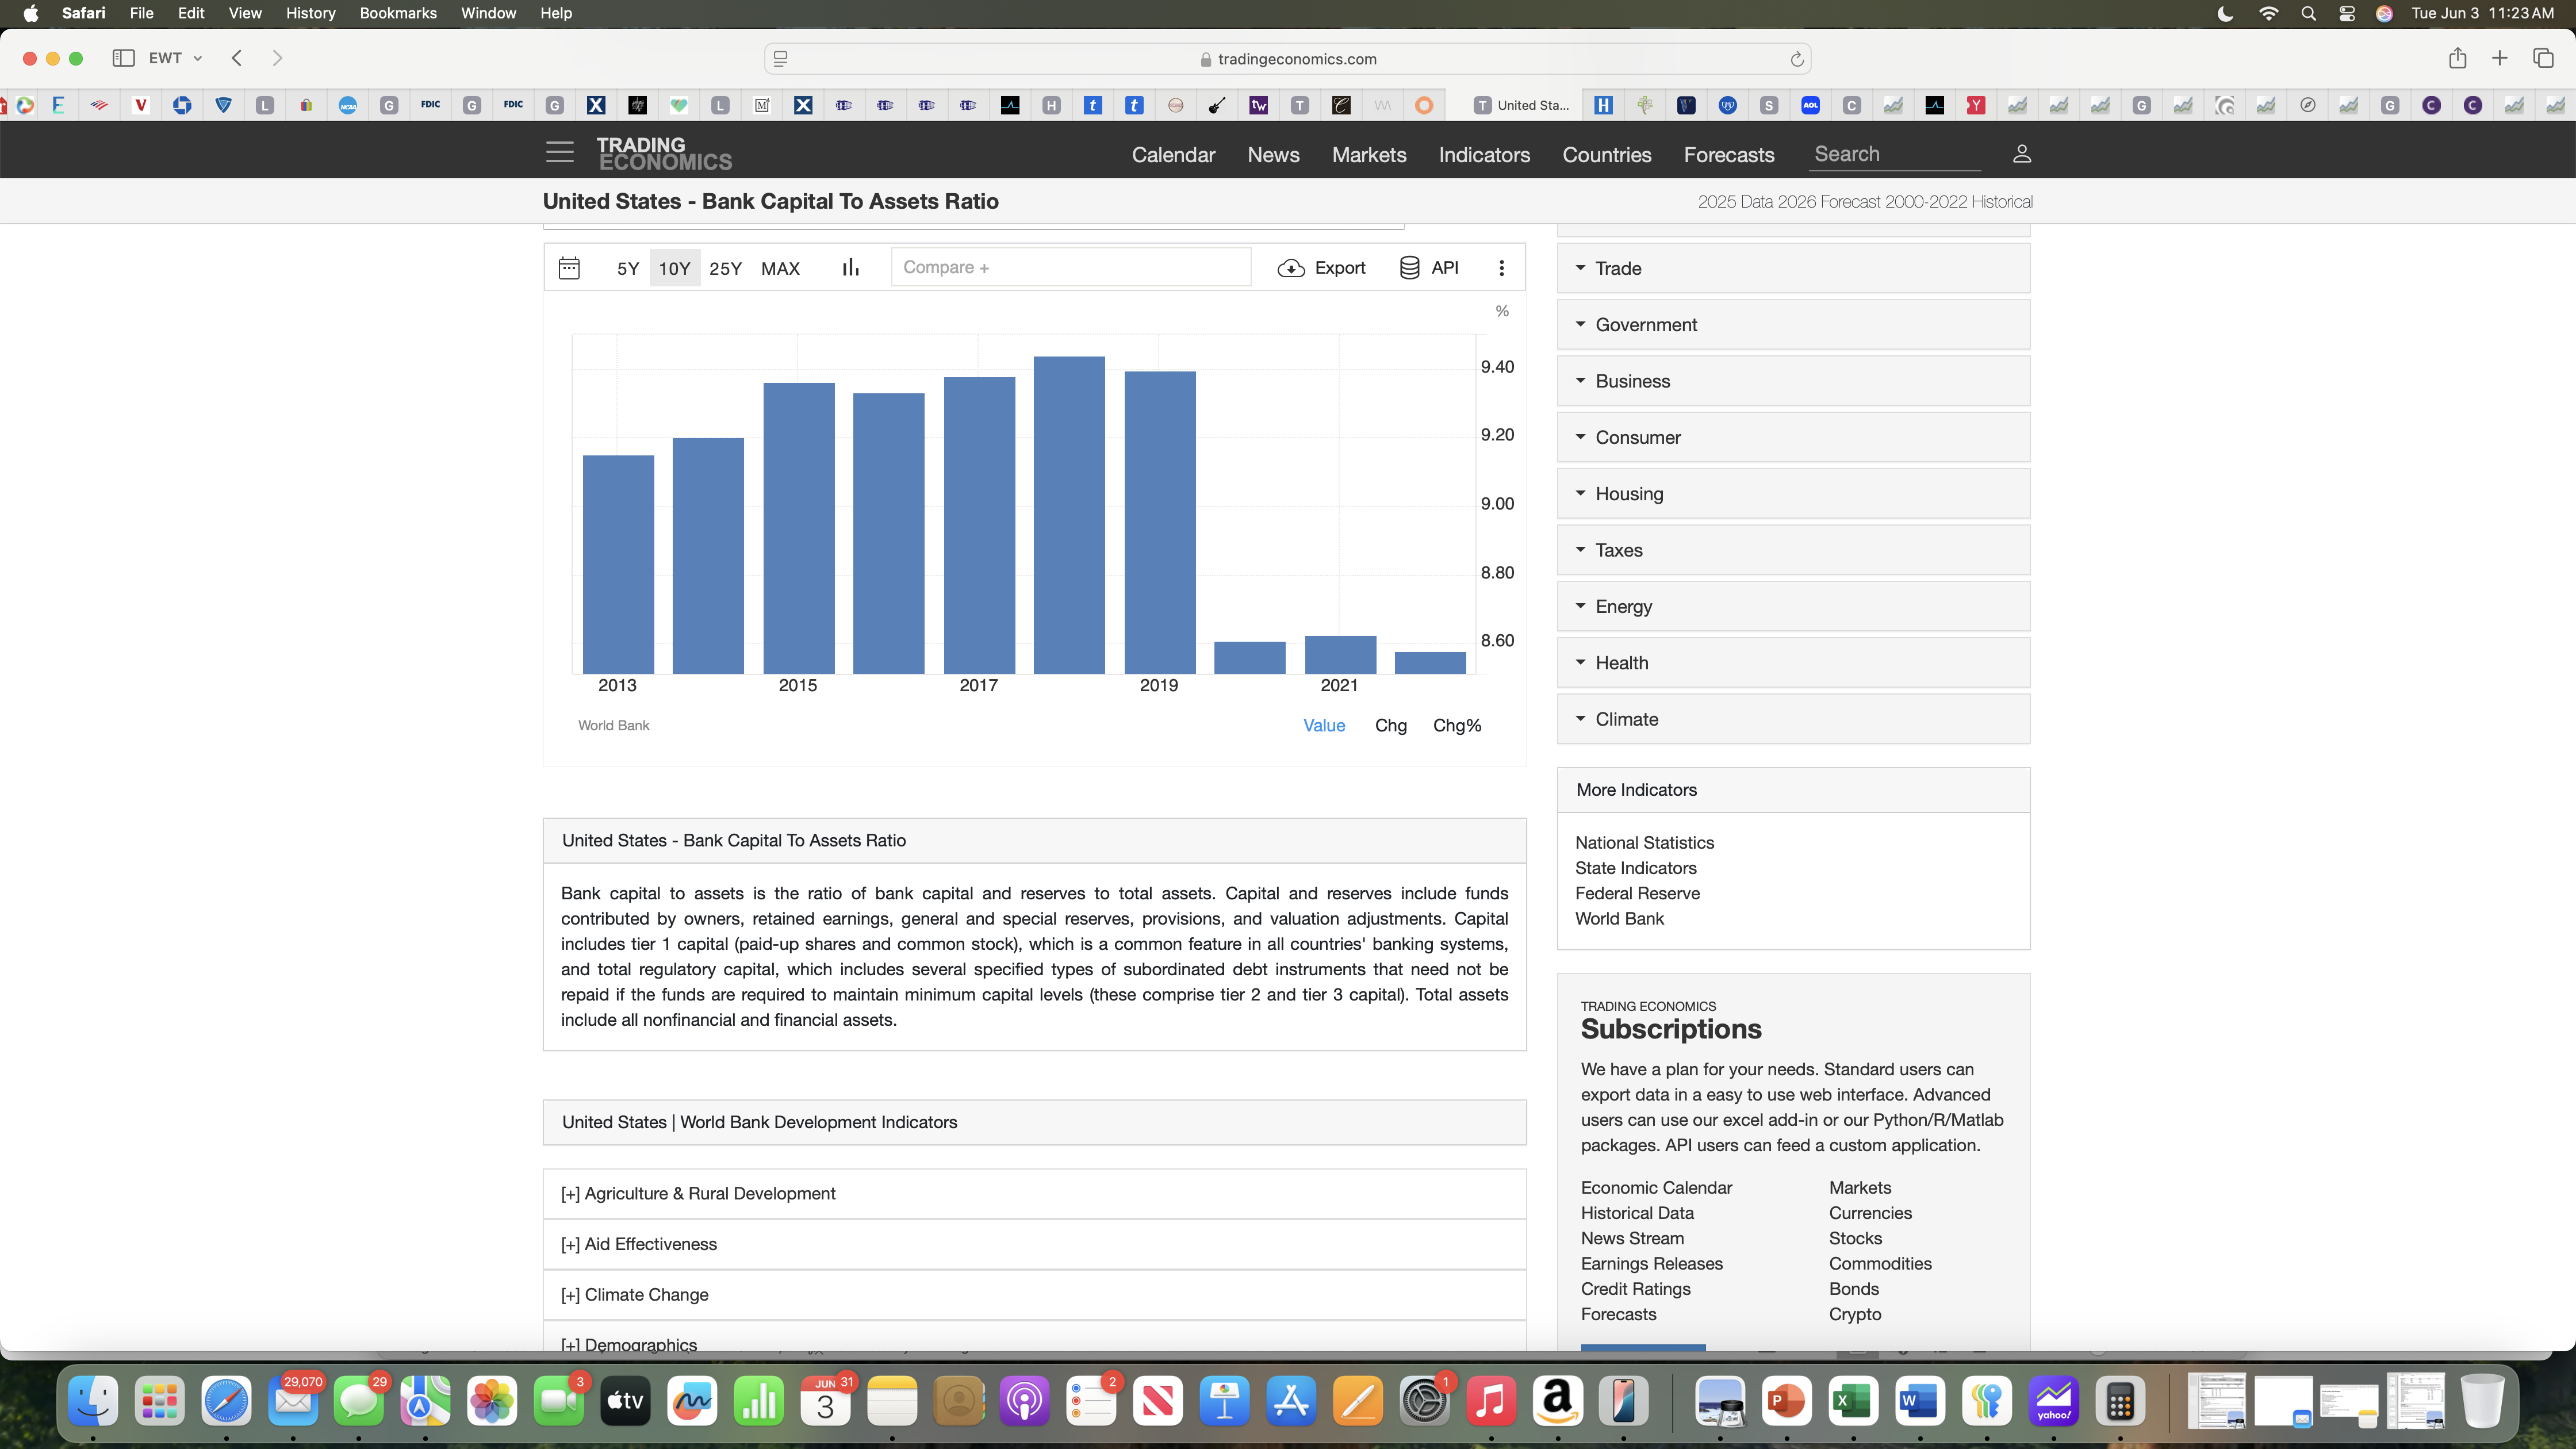Open the Economic Calendar subscription link
The image size is (2576, 1449).
tap(1656, 1187)
